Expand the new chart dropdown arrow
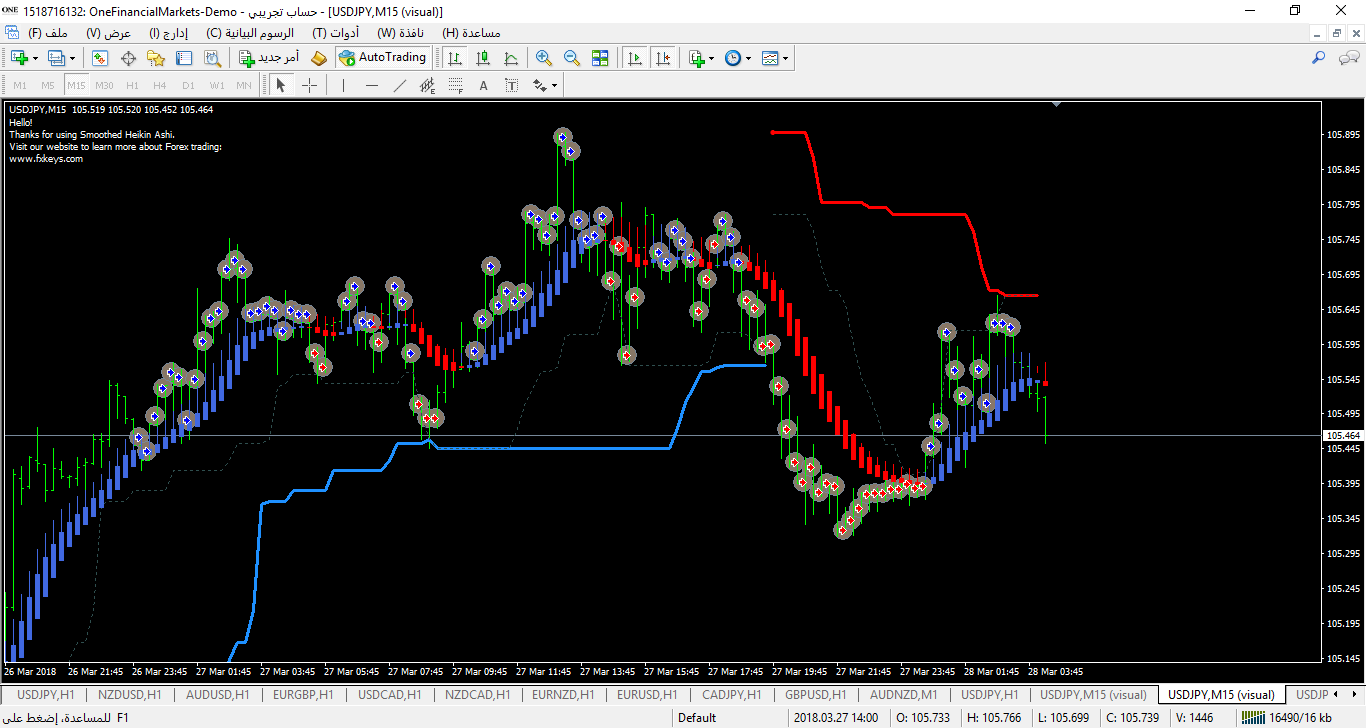This screenshot has width=1366, height=728. [x=36, y=58]
